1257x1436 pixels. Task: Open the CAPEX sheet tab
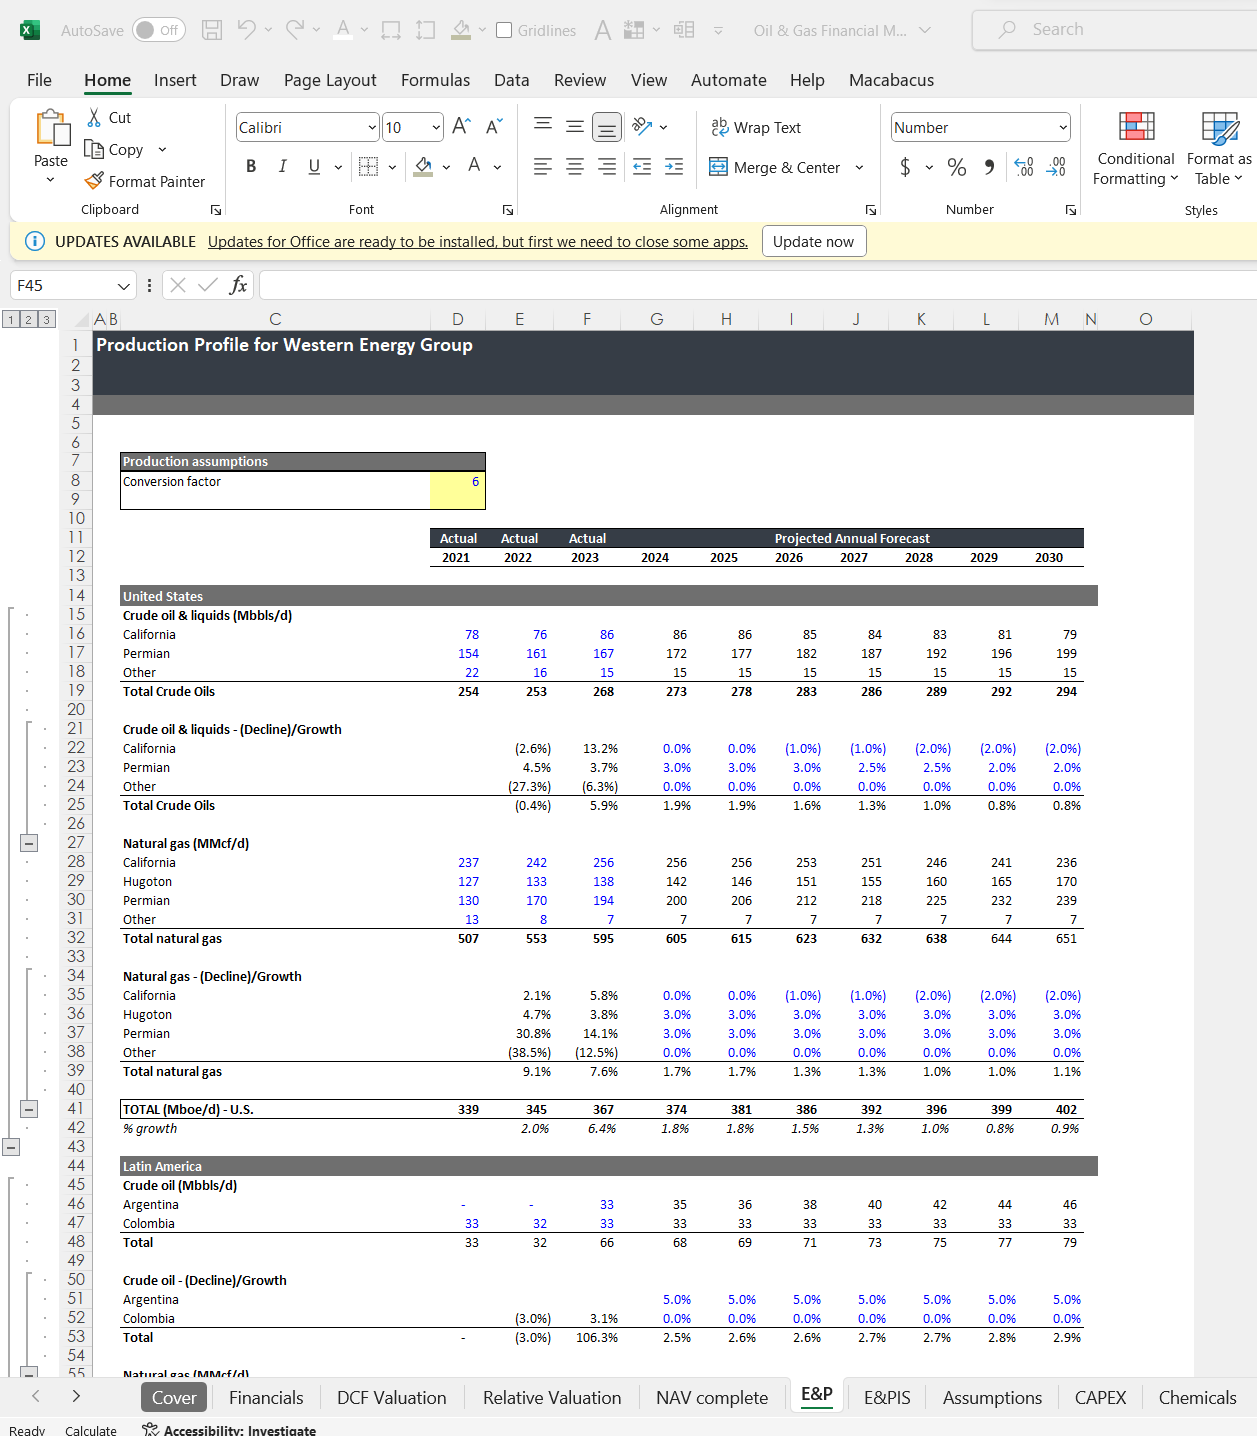point(1100,1397)
